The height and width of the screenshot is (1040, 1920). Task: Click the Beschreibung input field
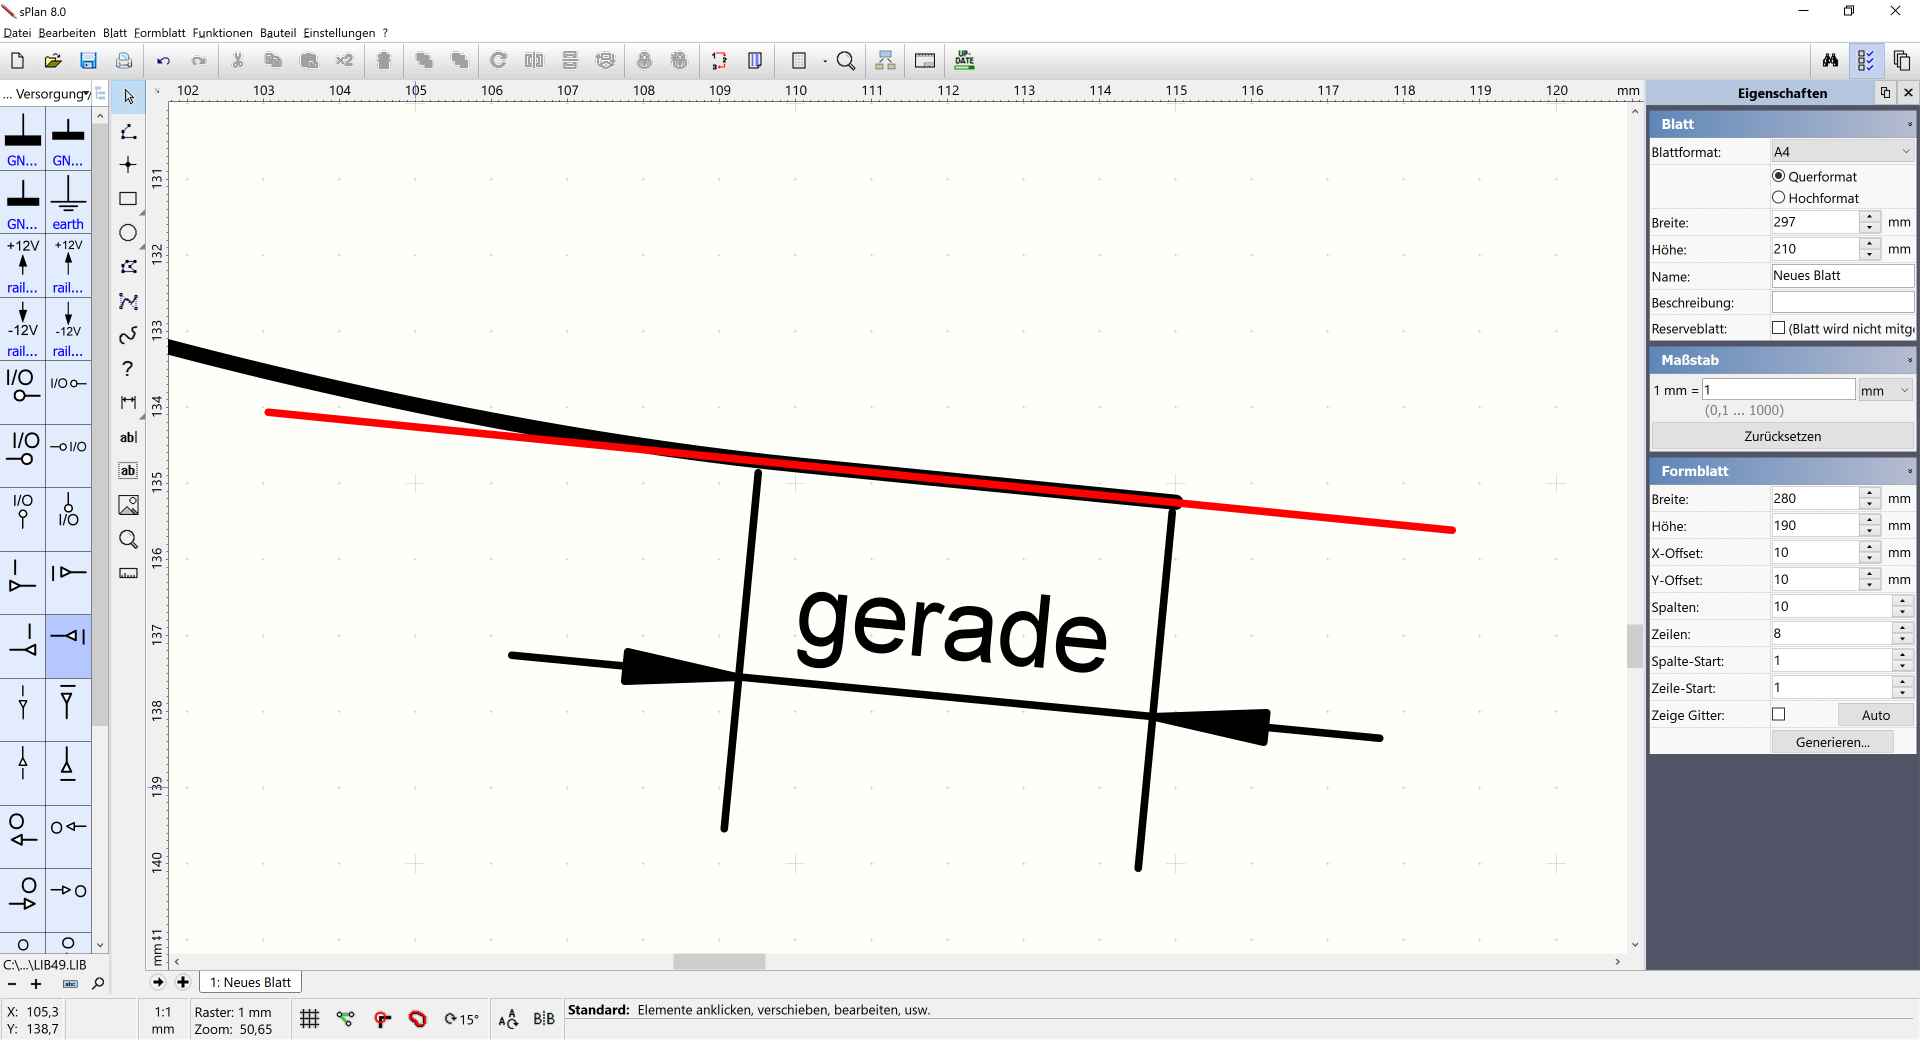coord(1842,302)
